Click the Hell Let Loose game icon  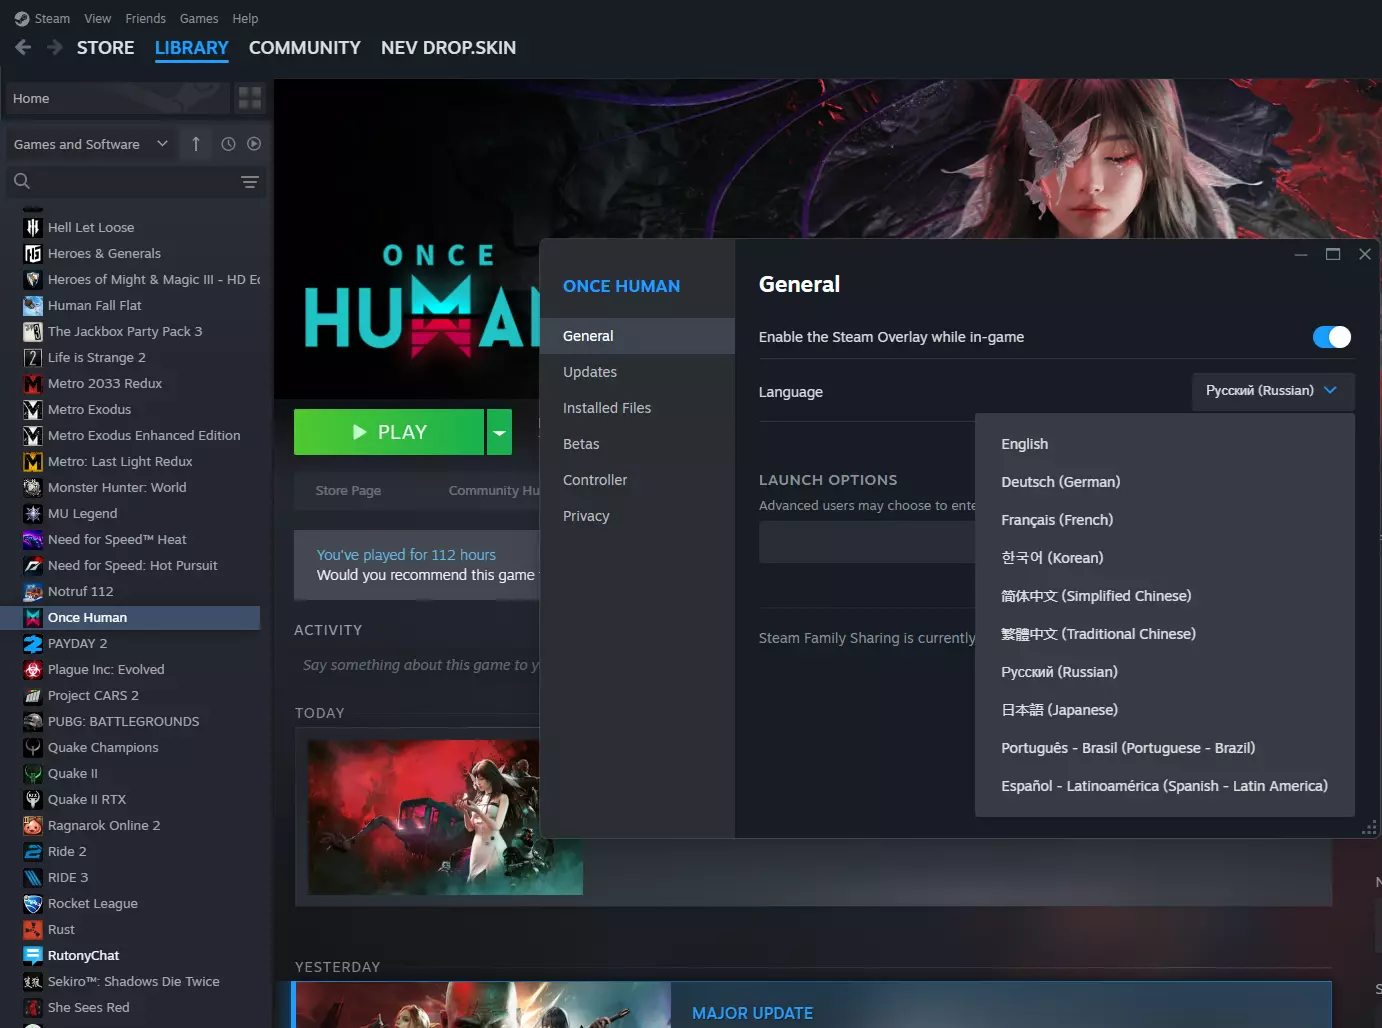tap(33, 227)
